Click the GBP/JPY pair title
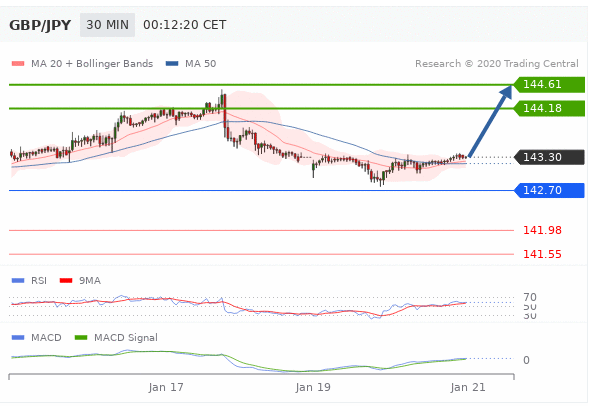Viewport: 594px width, 406px height. tap(40, 25)
